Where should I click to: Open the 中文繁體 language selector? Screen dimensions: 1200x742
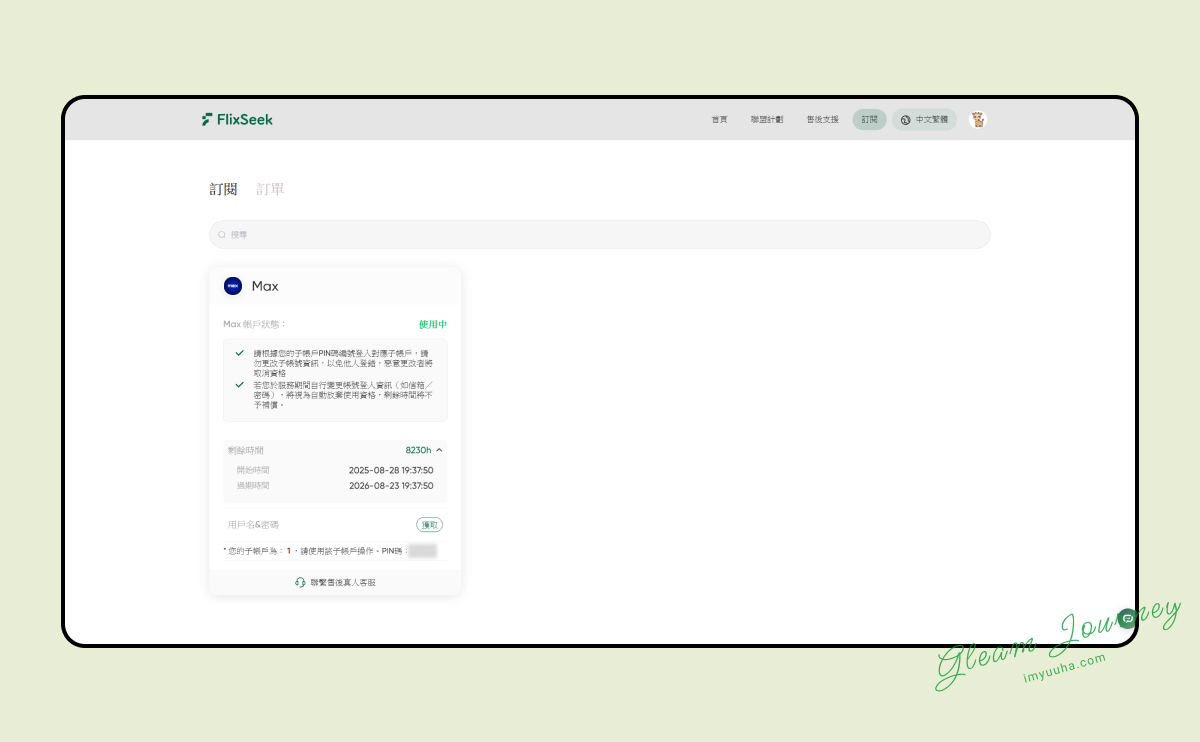(x=924, y=120)
